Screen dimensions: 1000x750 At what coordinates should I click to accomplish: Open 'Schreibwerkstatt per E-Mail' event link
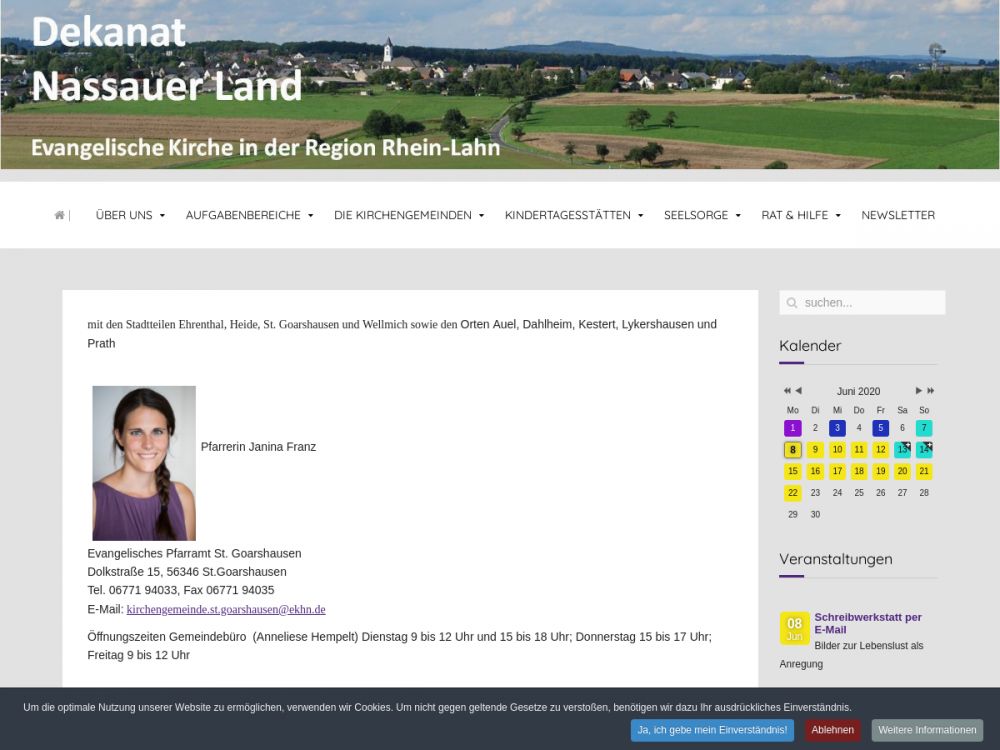click(x=867, y=623)
